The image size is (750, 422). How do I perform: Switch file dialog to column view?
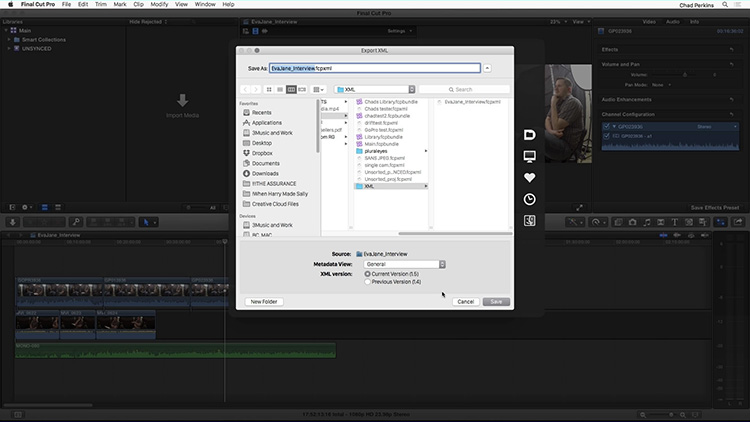tap(291, 89)
